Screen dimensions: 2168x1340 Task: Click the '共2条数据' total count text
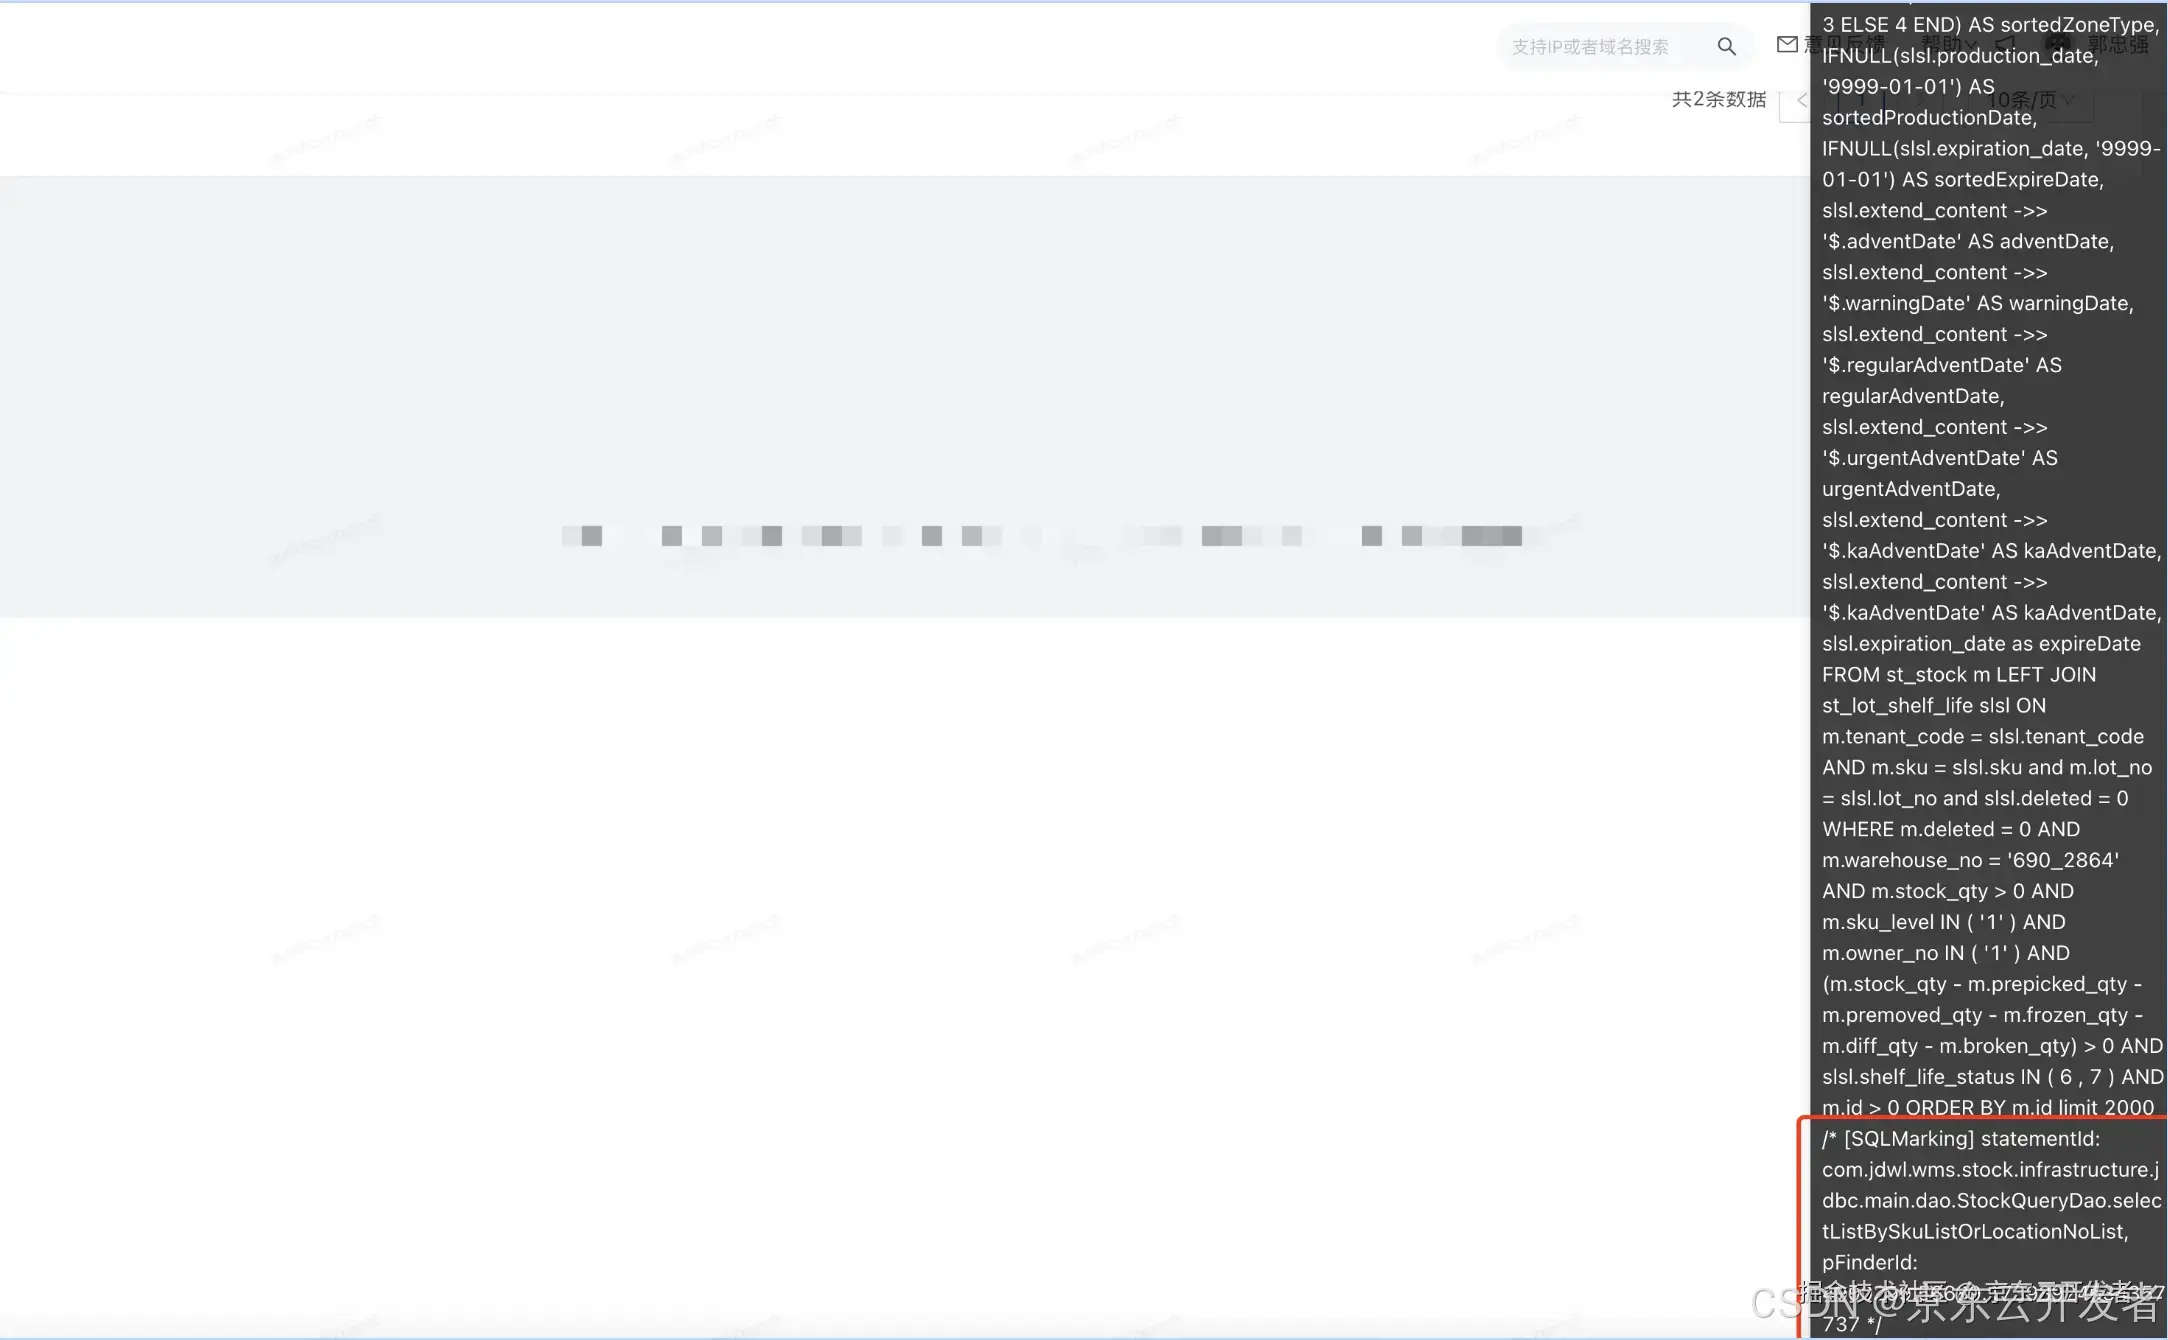click(x=1719, y=99)
